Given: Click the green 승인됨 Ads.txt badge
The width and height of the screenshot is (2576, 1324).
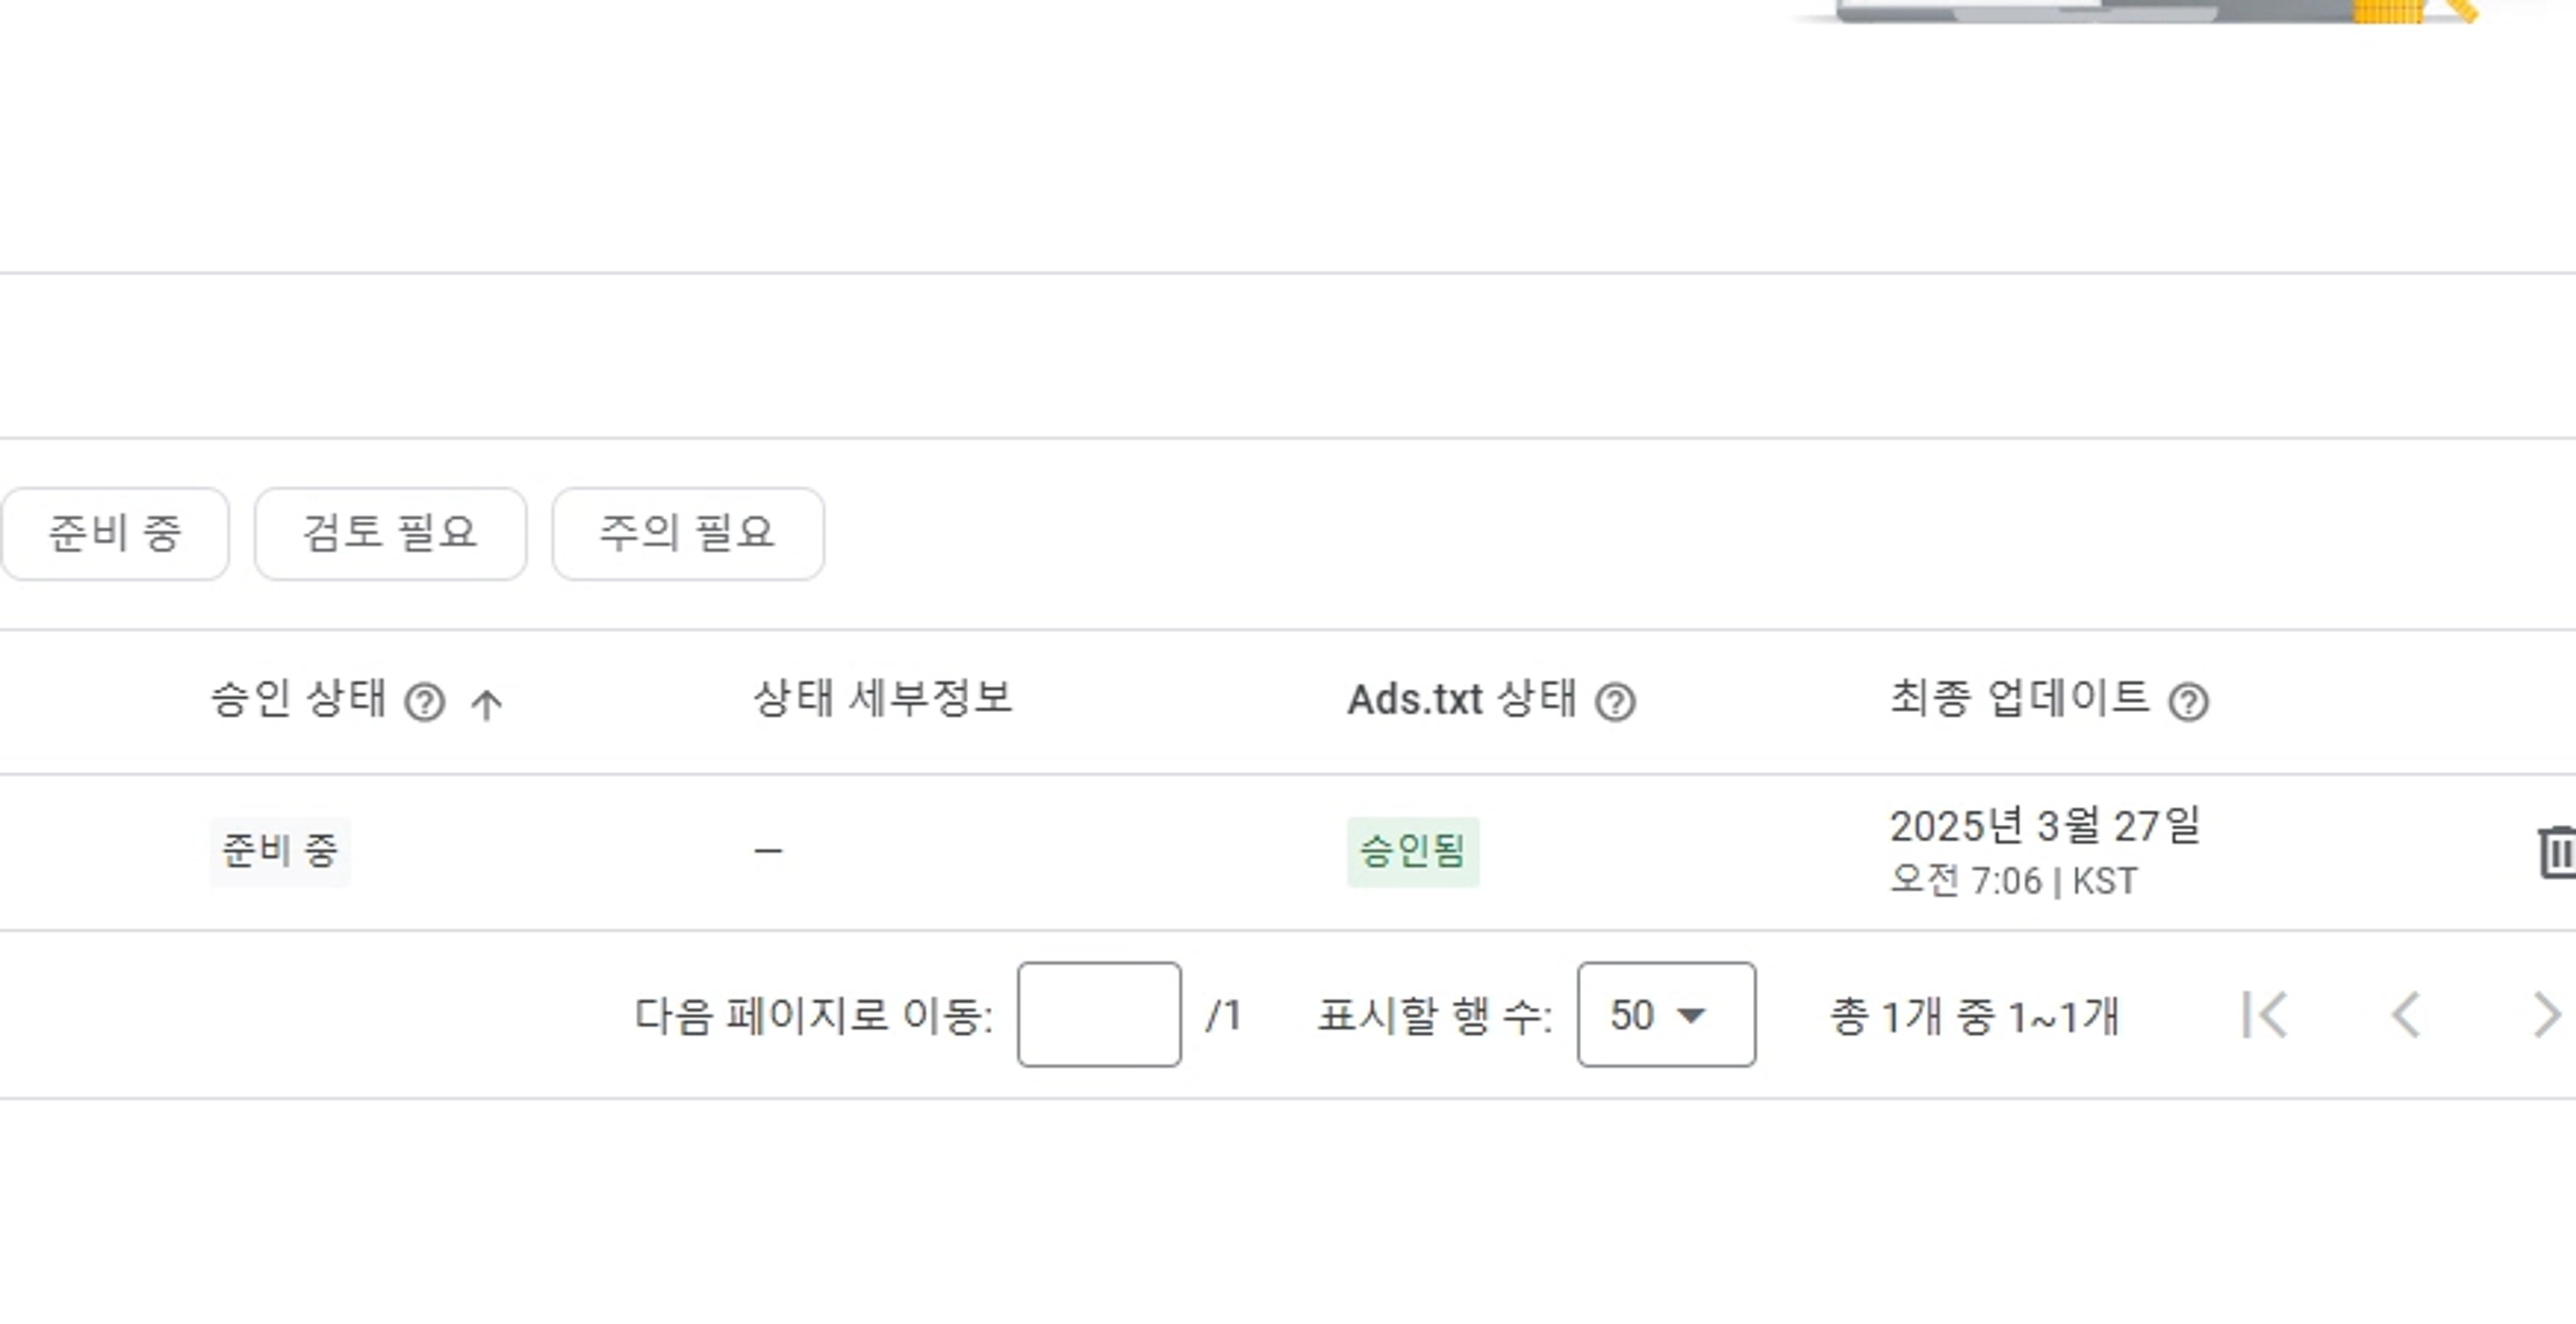Looking at the screenshot, I should tap(1412, 852).
